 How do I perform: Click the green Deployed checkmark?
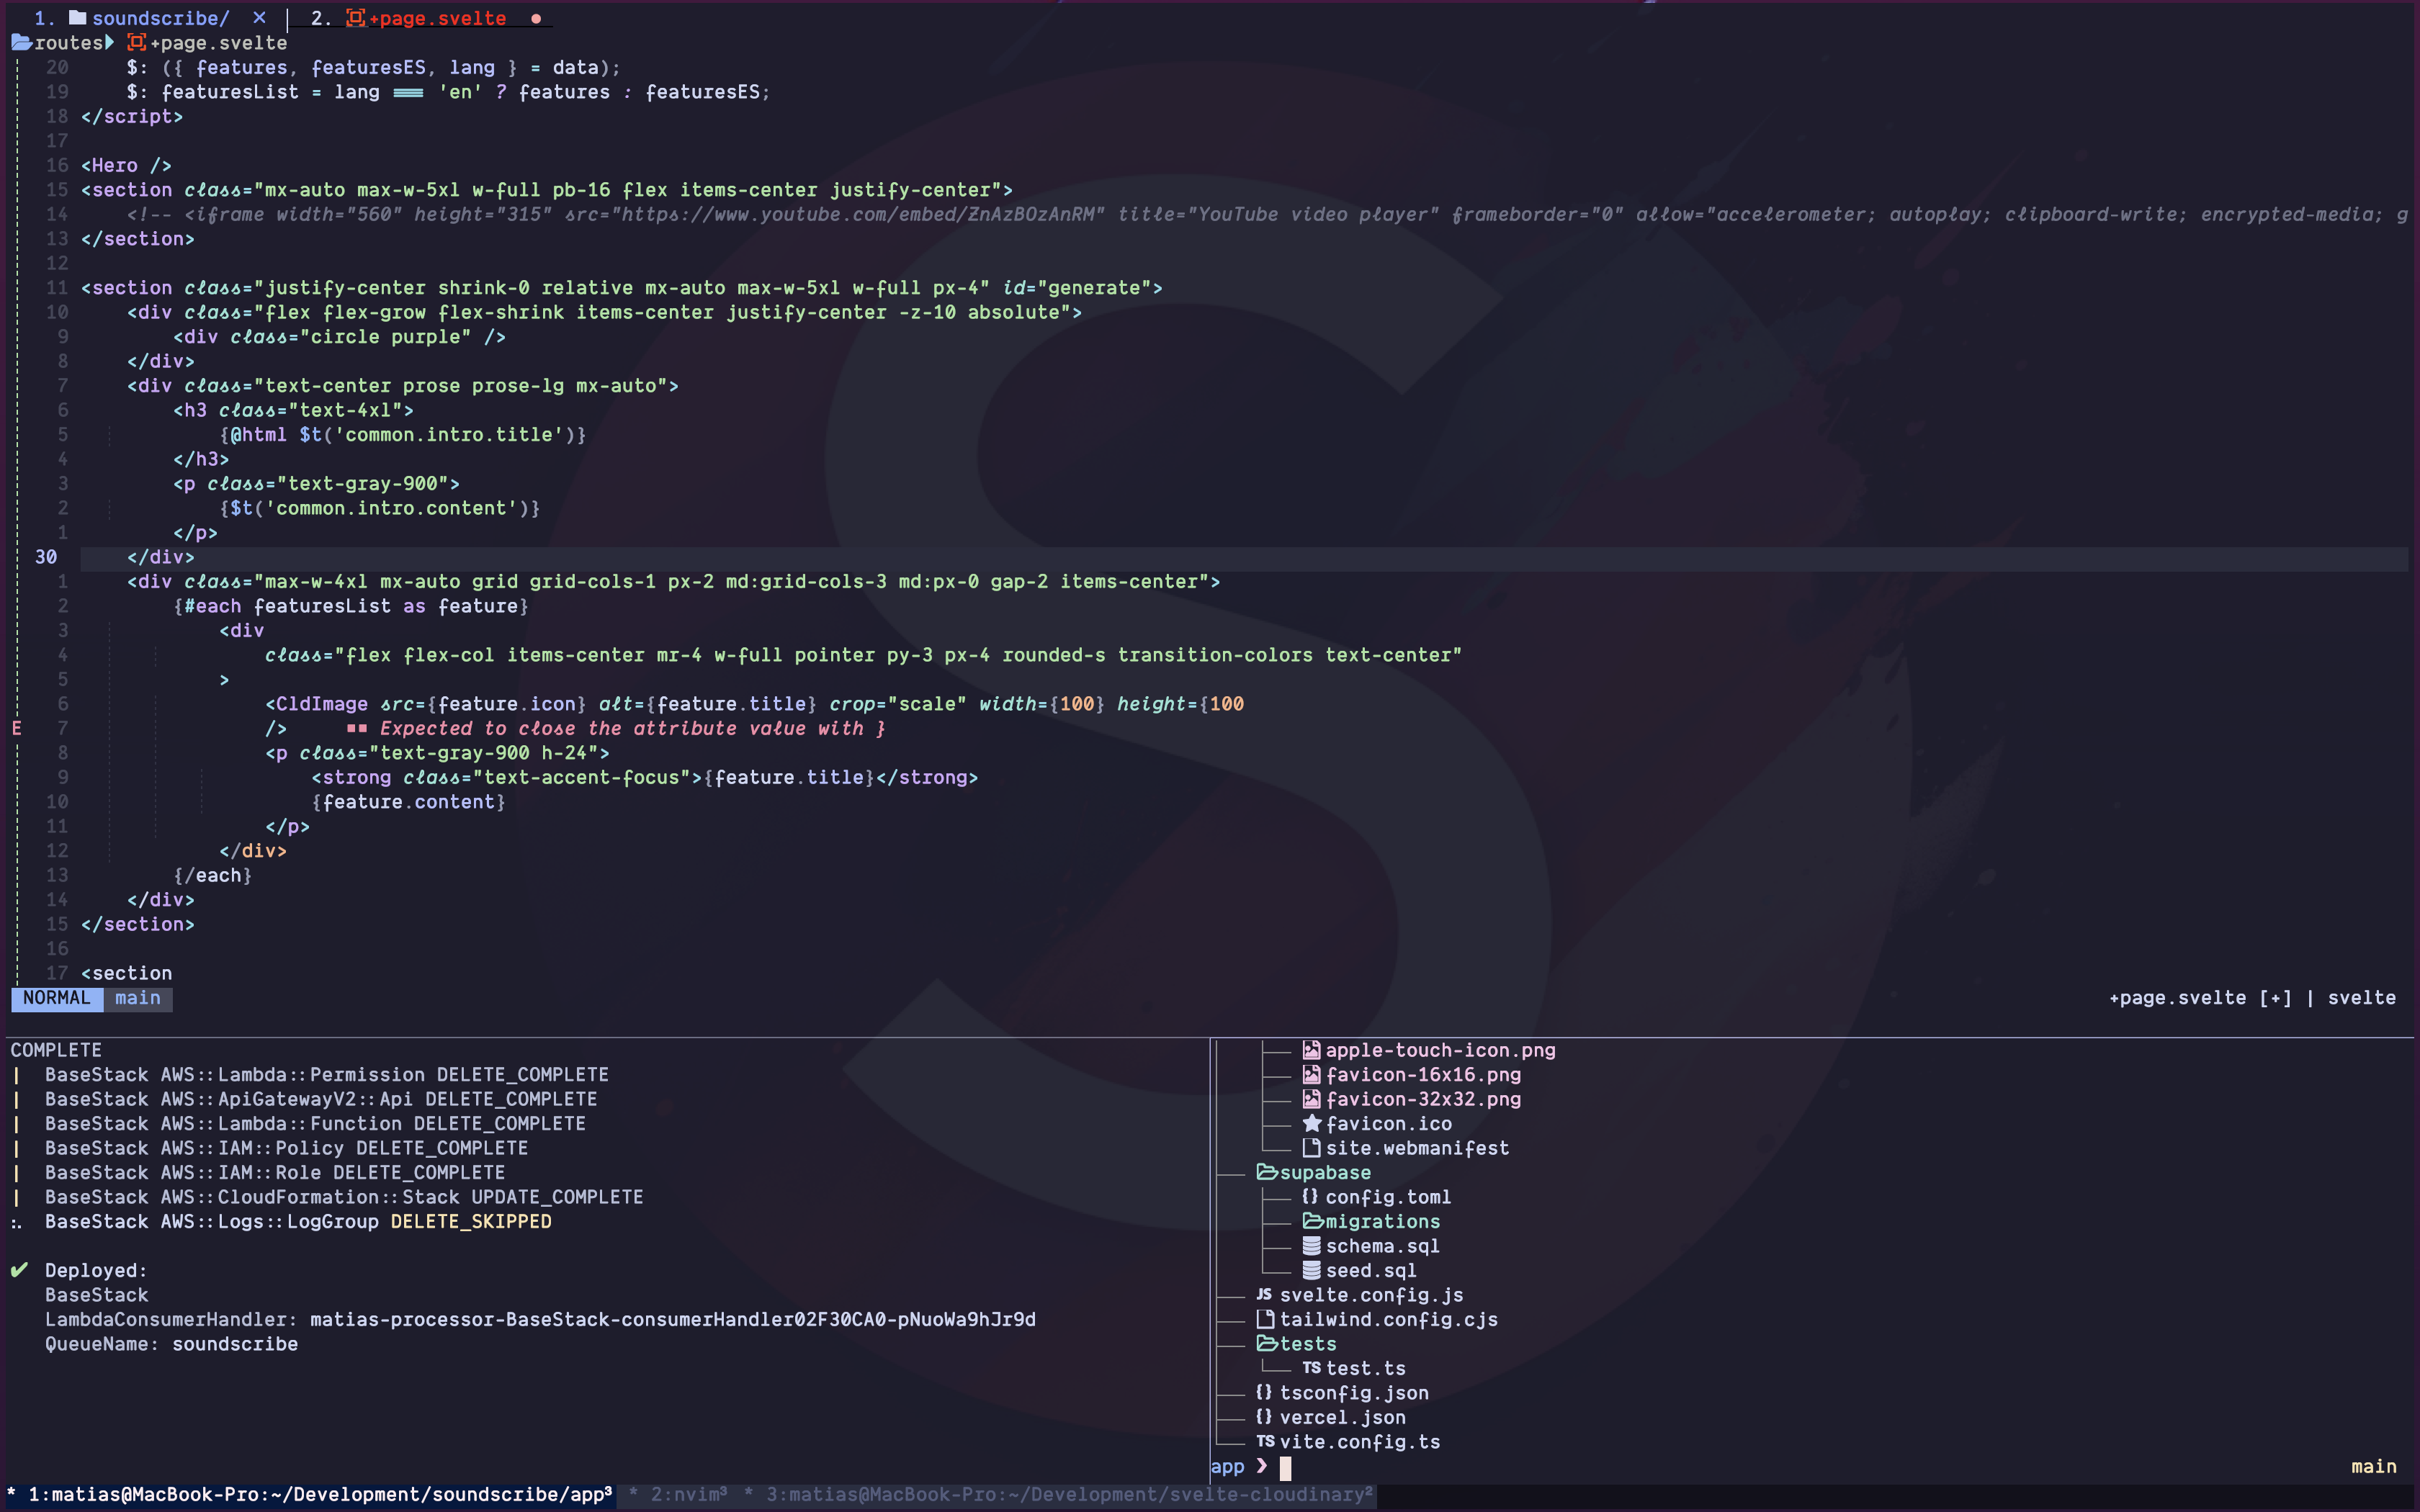click(x=19, y=1270)
